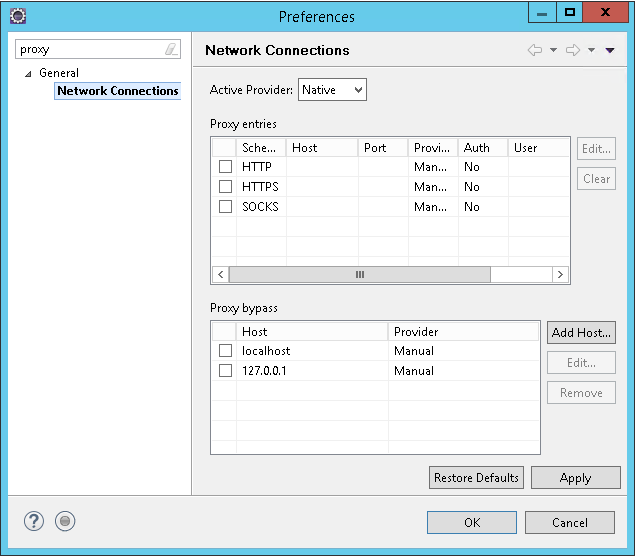Cancel the Preferences dialog
638x558 pixels.
[570, 522]
